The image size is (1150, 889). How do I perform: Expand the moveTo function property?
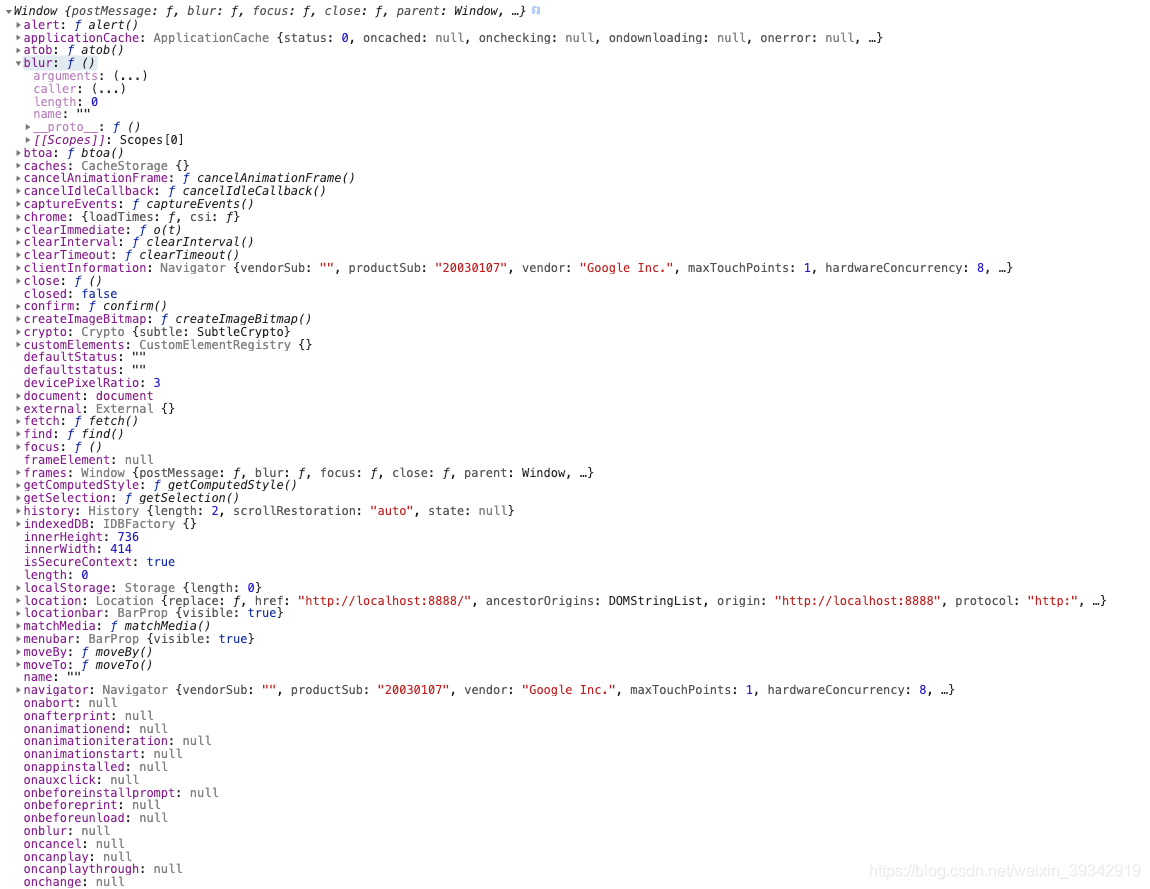(x=18, y=665)
